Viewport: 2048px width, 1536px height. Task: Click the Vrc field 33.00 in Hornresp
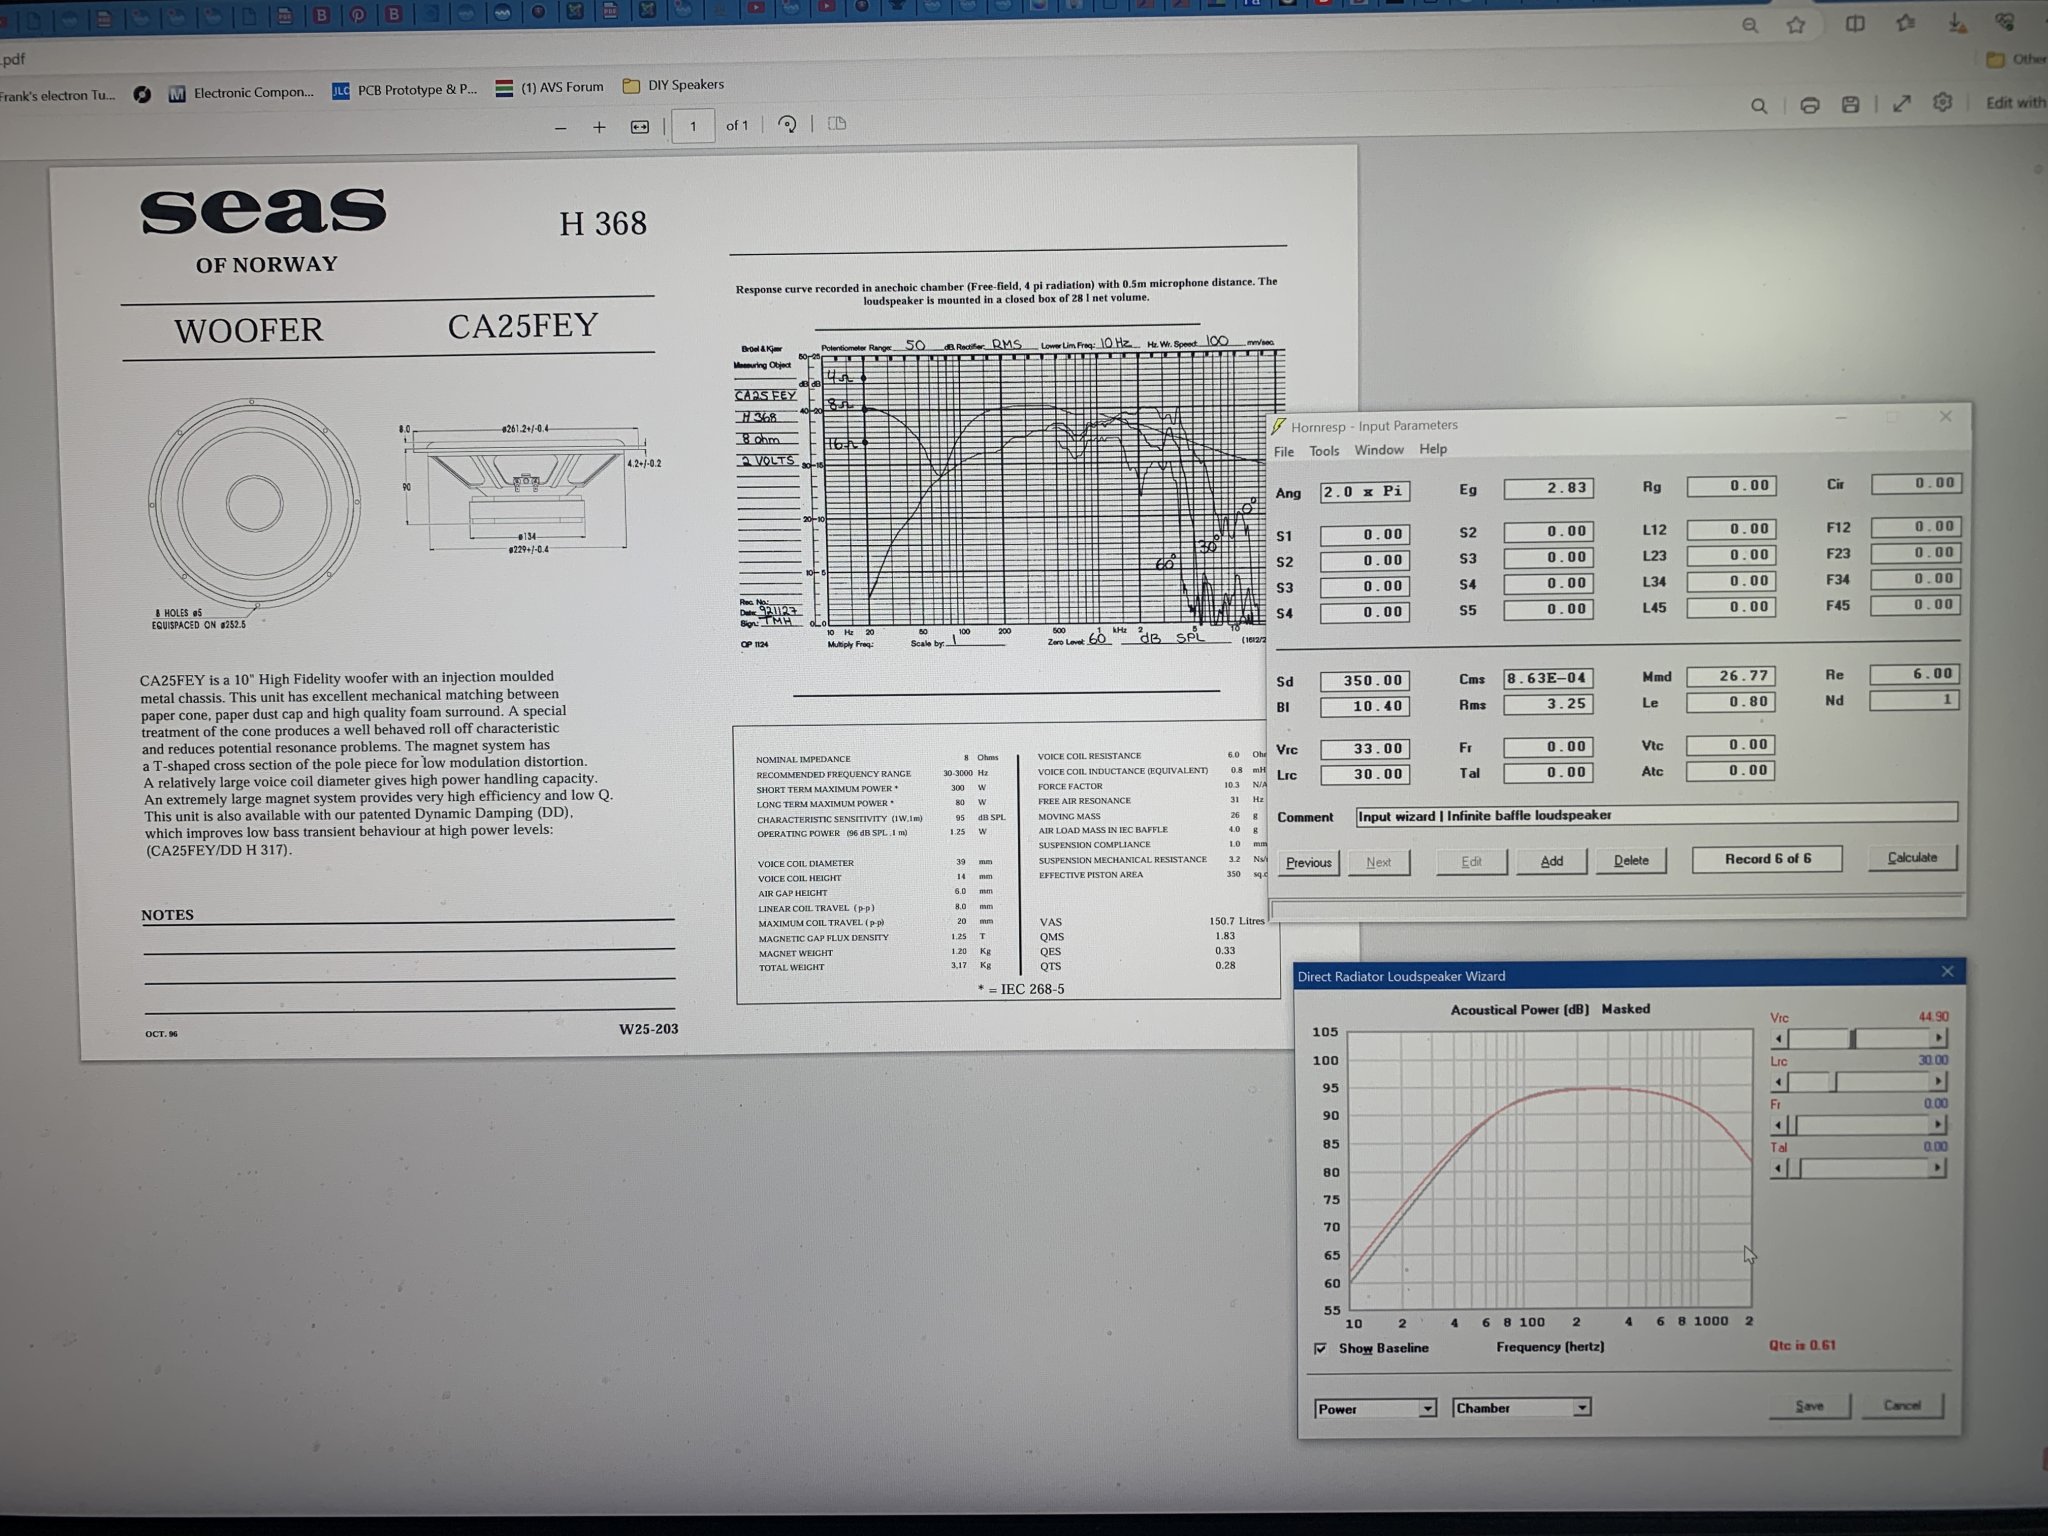tap(1365, 749)
